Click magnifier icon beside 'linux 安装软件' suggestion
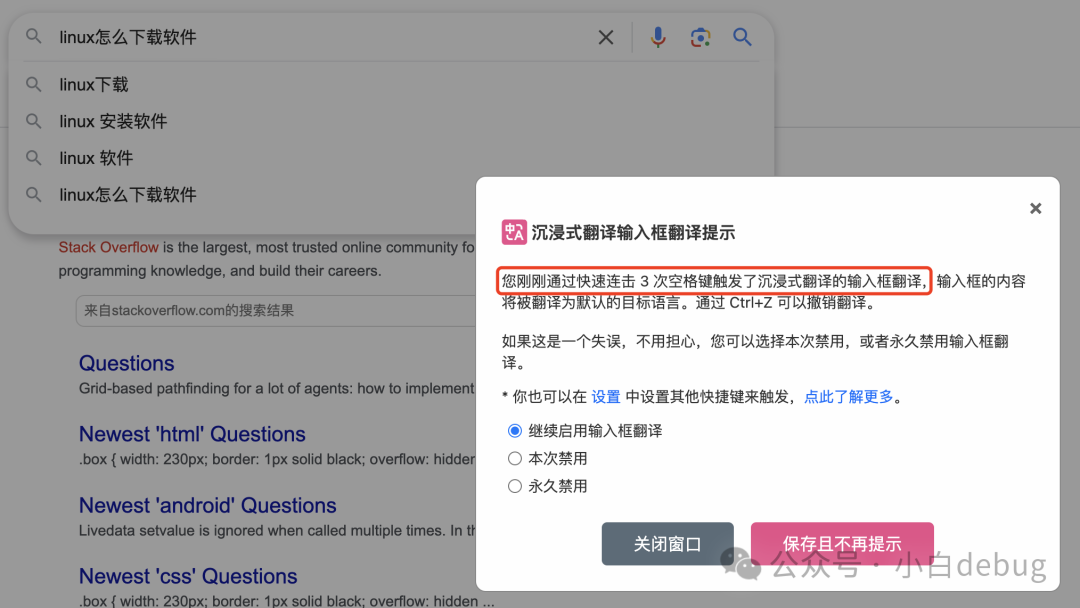Image resolution: width=1080 pixels, height=608 pixels. (34, 121)
